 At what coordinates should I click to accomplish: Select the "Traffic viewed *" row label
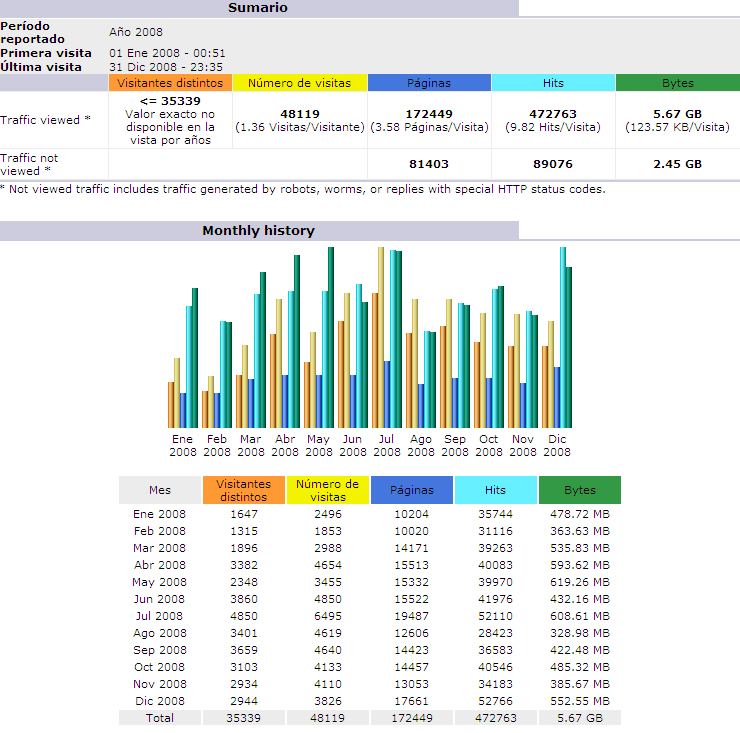46,120
